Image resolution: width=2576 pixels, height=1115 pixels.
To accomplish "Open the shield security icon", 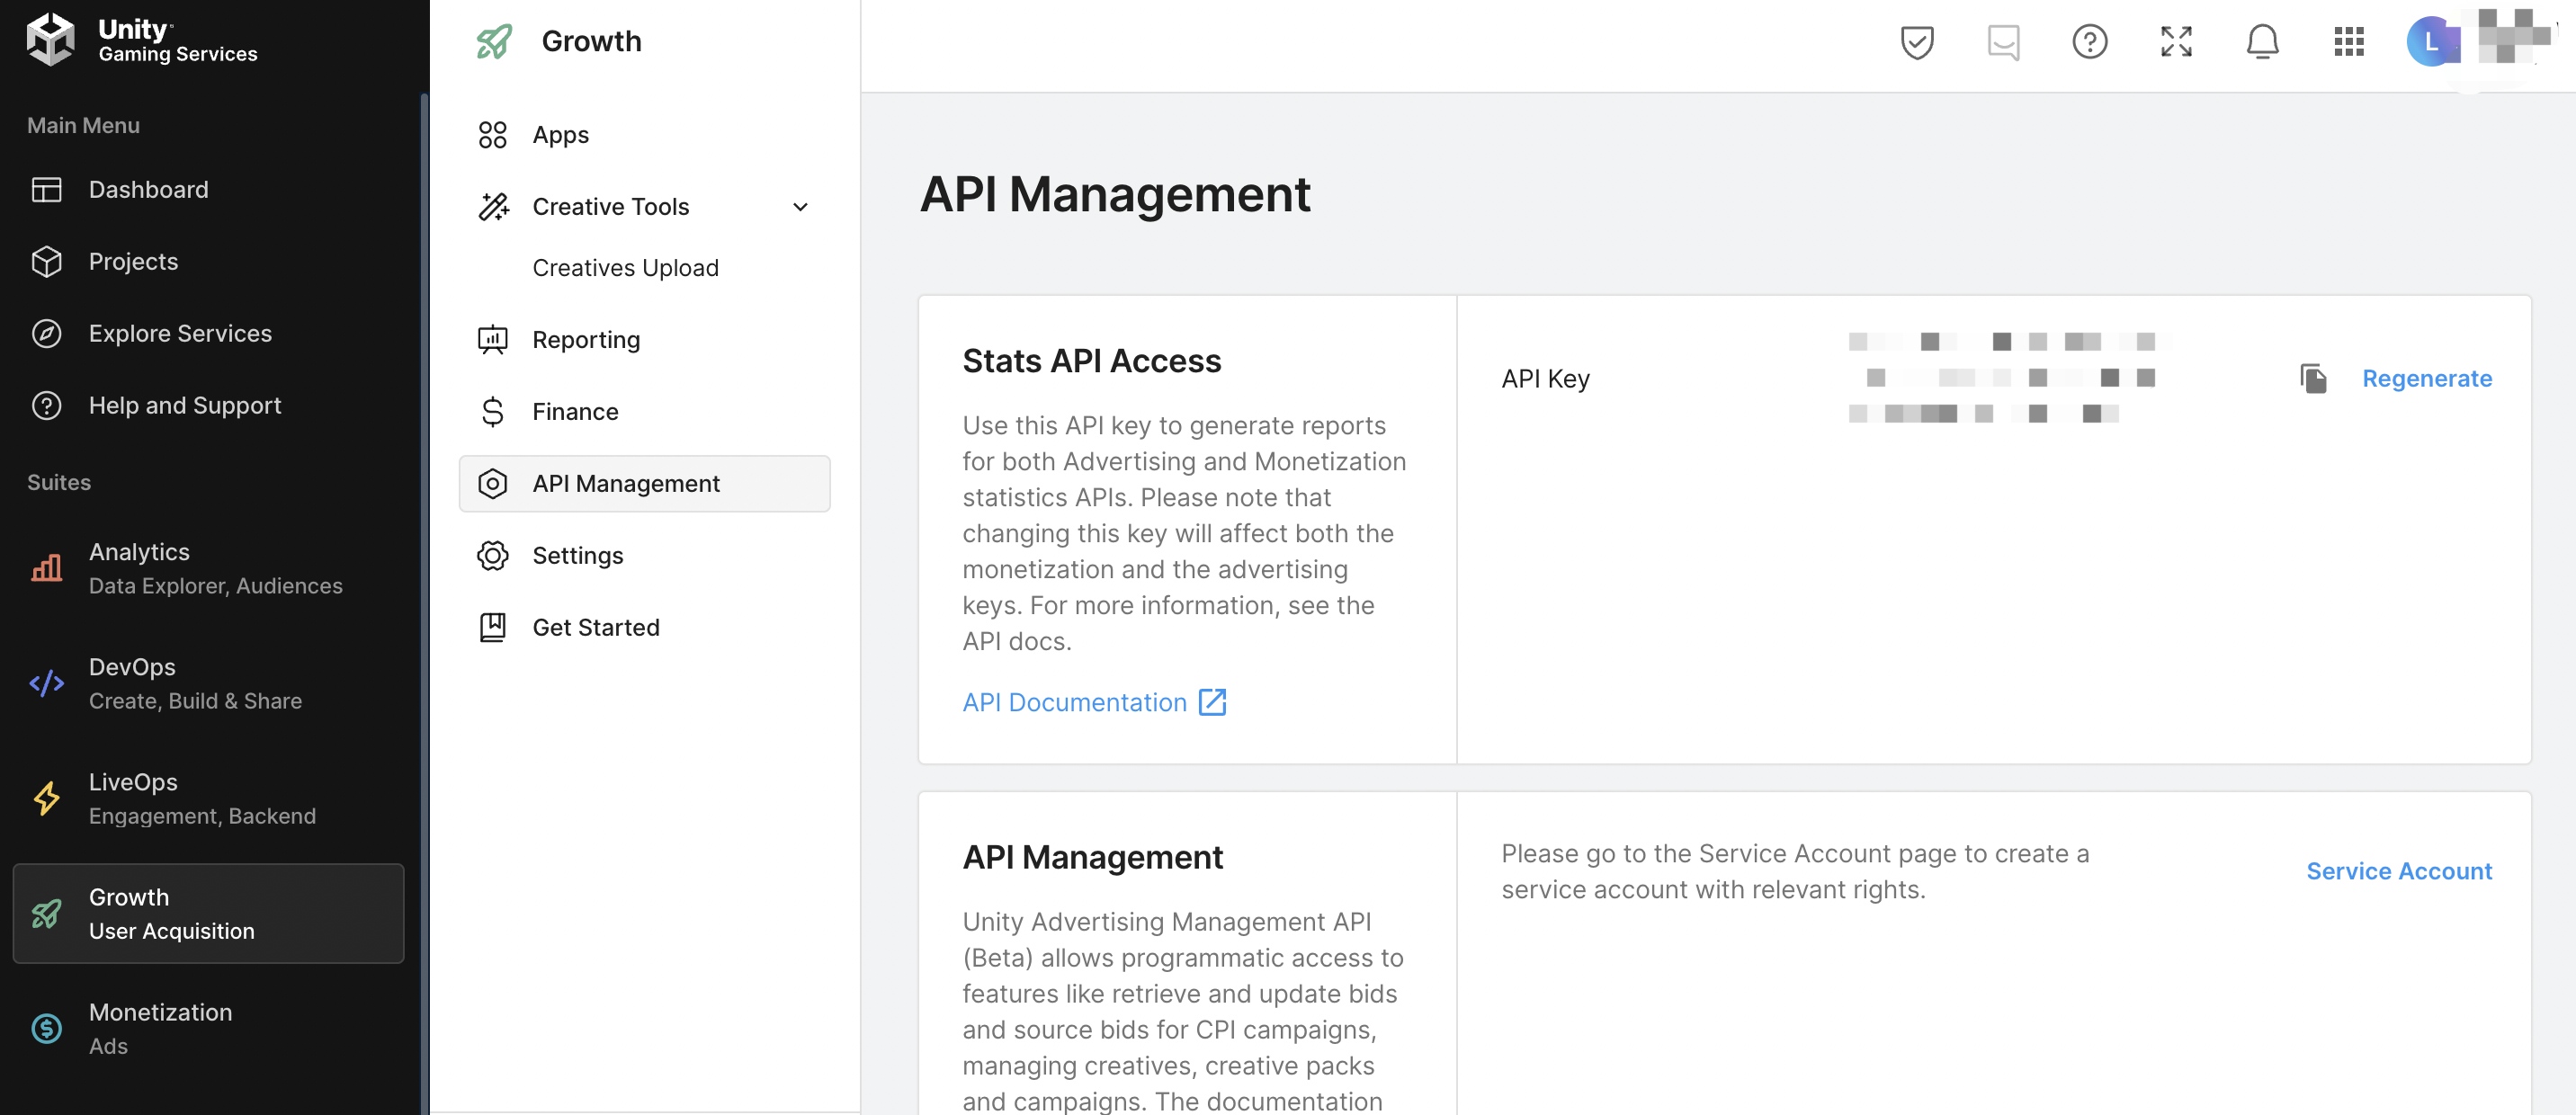I will click(x=1916, y=42).
